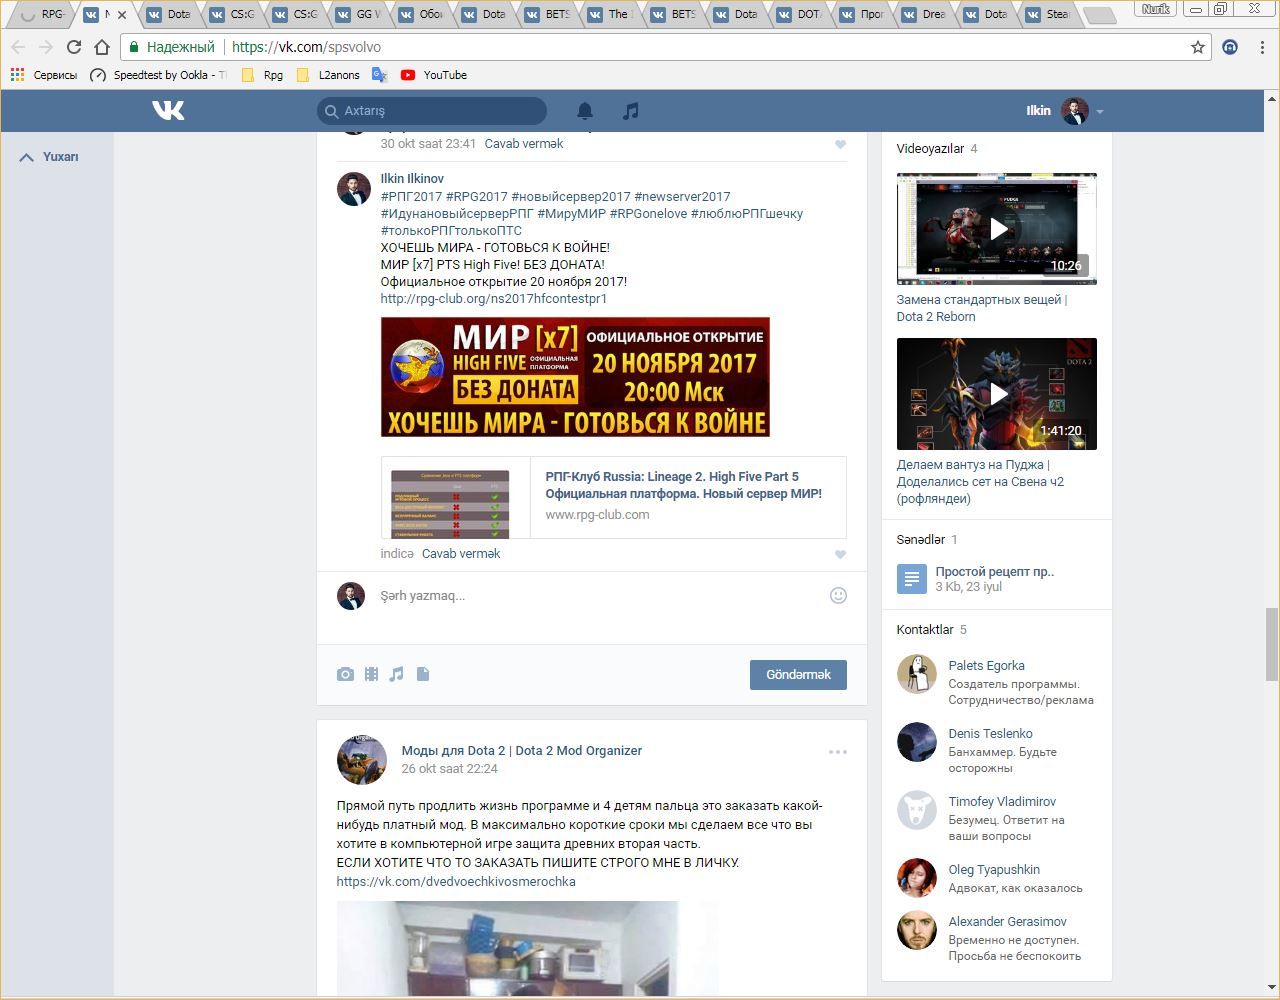
Task: Attach a document to the comment
Action: (423, 674)
